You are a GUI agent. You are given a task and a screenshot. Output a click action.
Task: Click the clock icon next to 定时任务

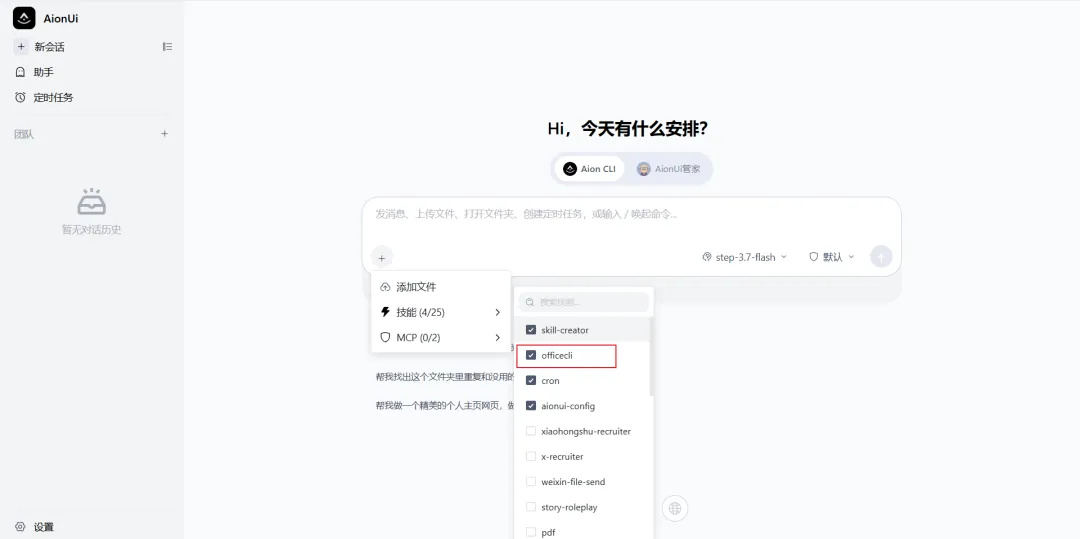21,98
